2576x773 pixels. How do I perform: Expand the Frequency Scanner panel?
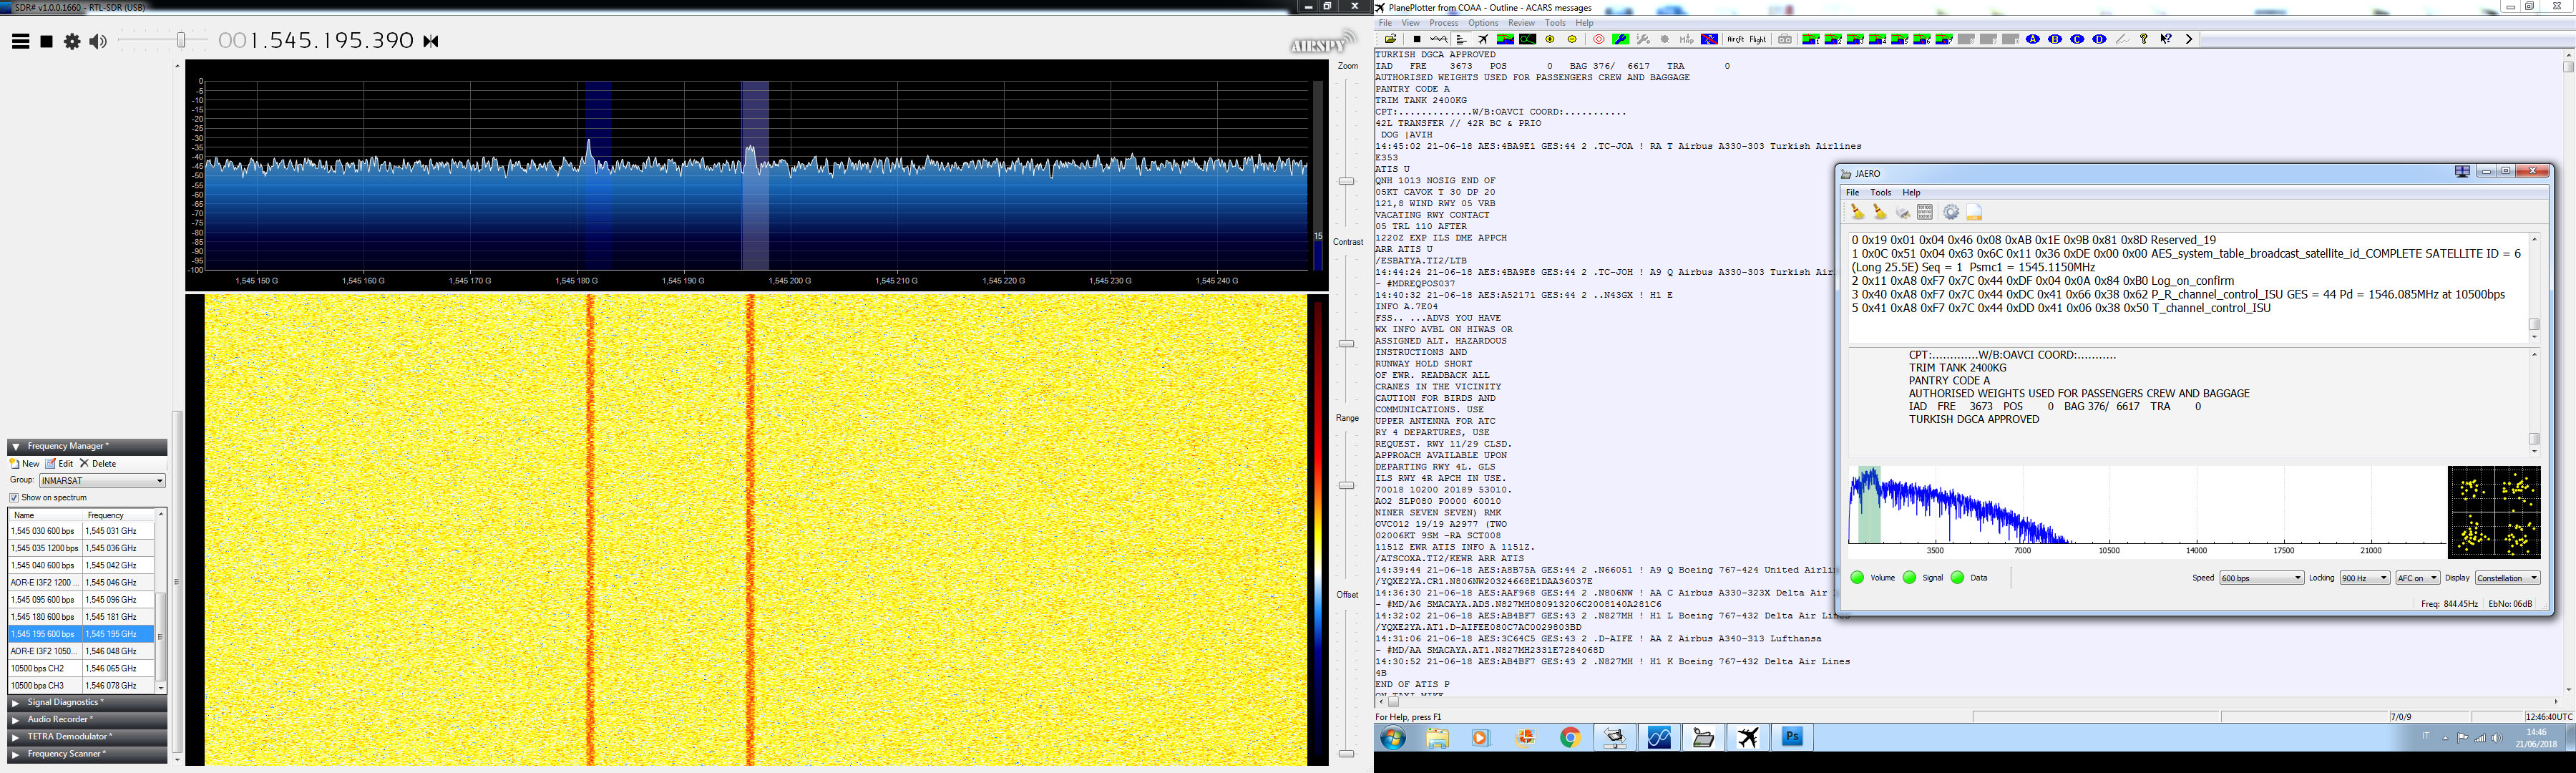[x=87, y=754]
